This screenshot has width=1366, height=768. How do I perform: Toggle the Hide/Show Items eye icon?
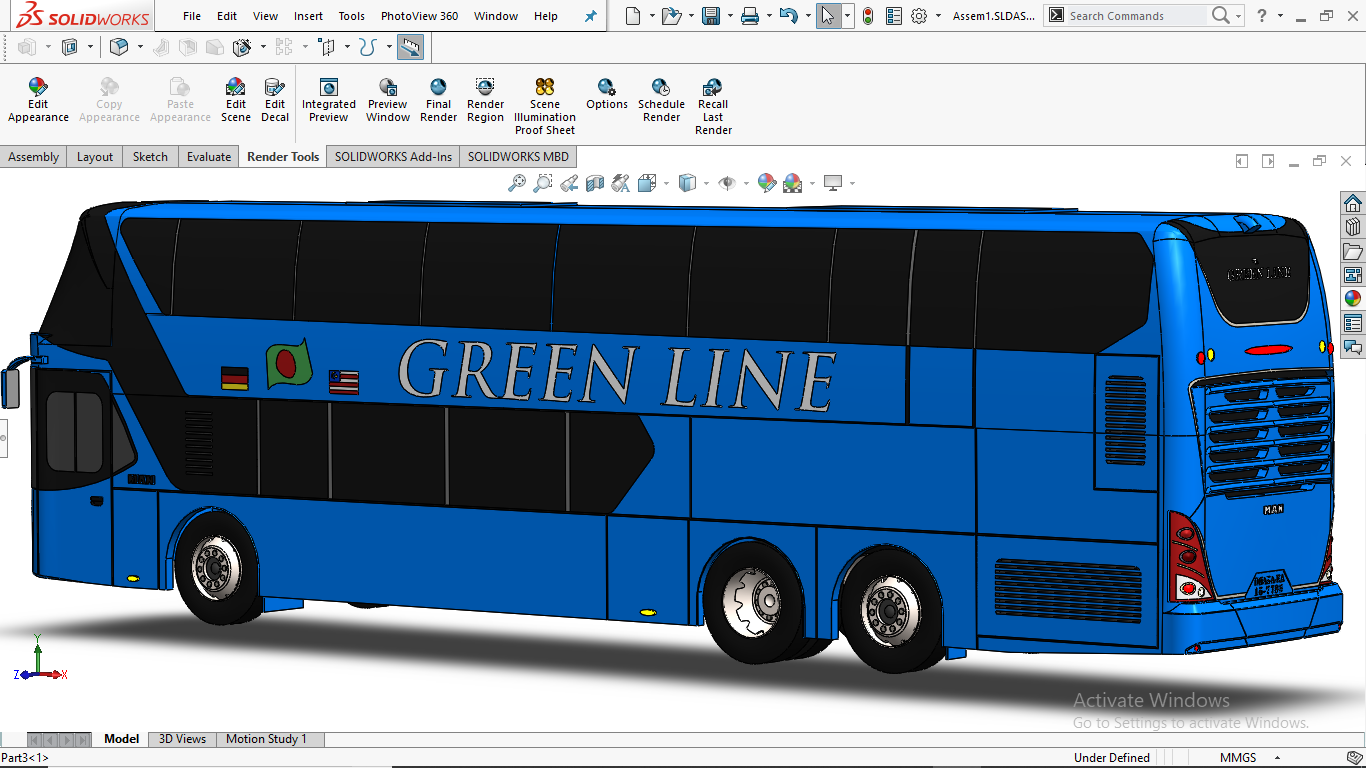click(727, 183)
